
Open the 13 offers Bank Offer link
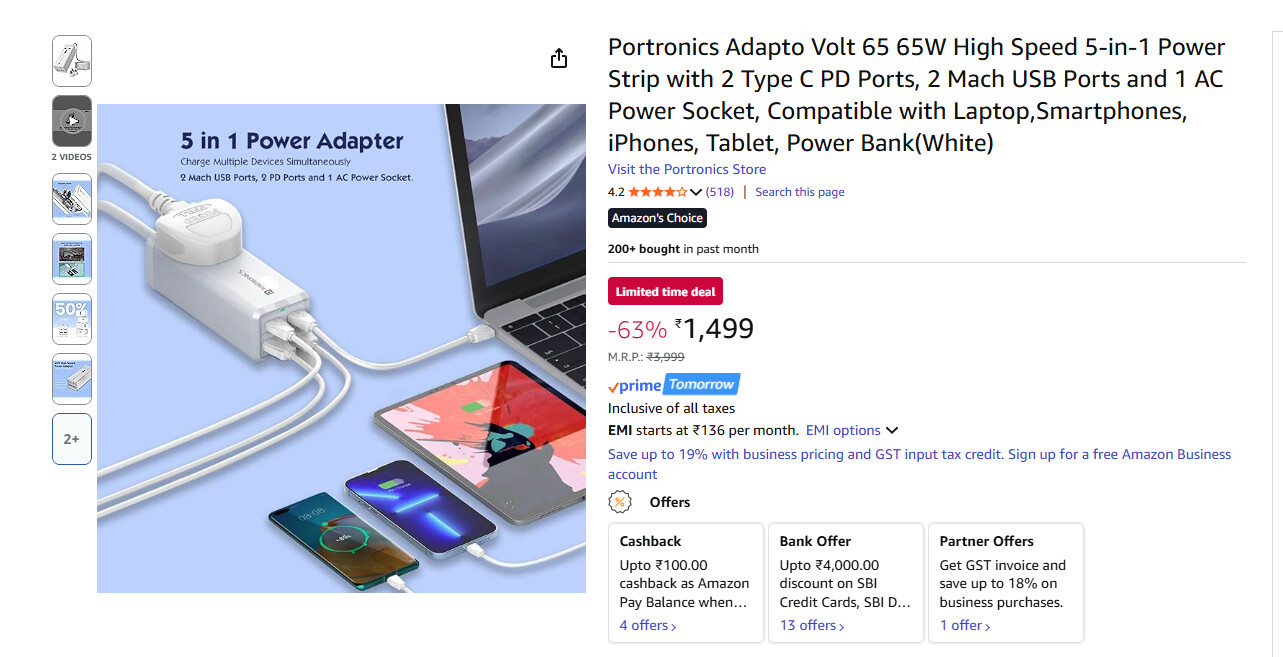[812, 626]
